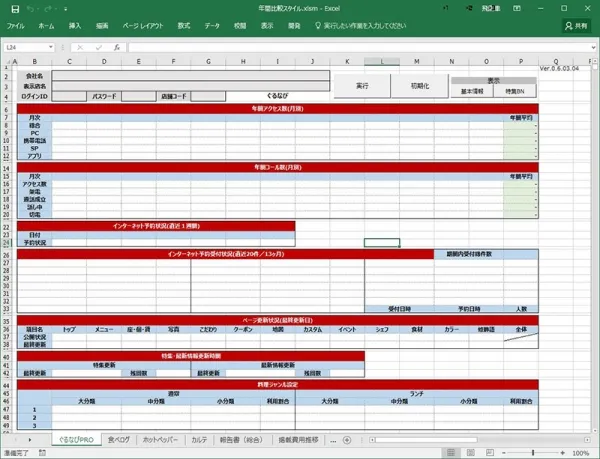
Task: Switch to the データ ribbon tab
Action: (x=212, y=26)
